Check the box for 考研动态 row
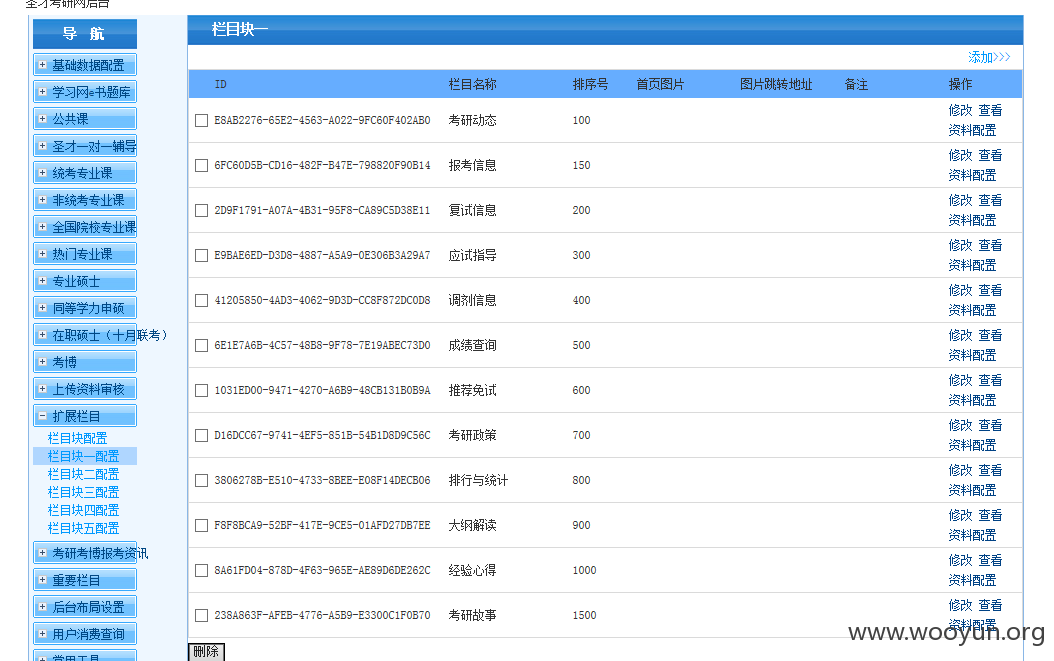The image size is (1054, 661). [201, 120]
